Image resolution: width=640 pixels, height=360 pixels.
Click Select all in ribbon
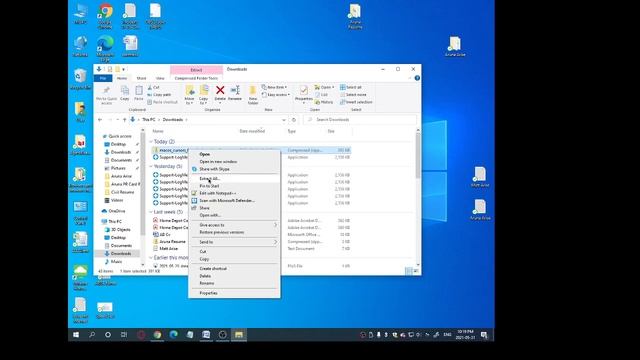pos(351,87)
